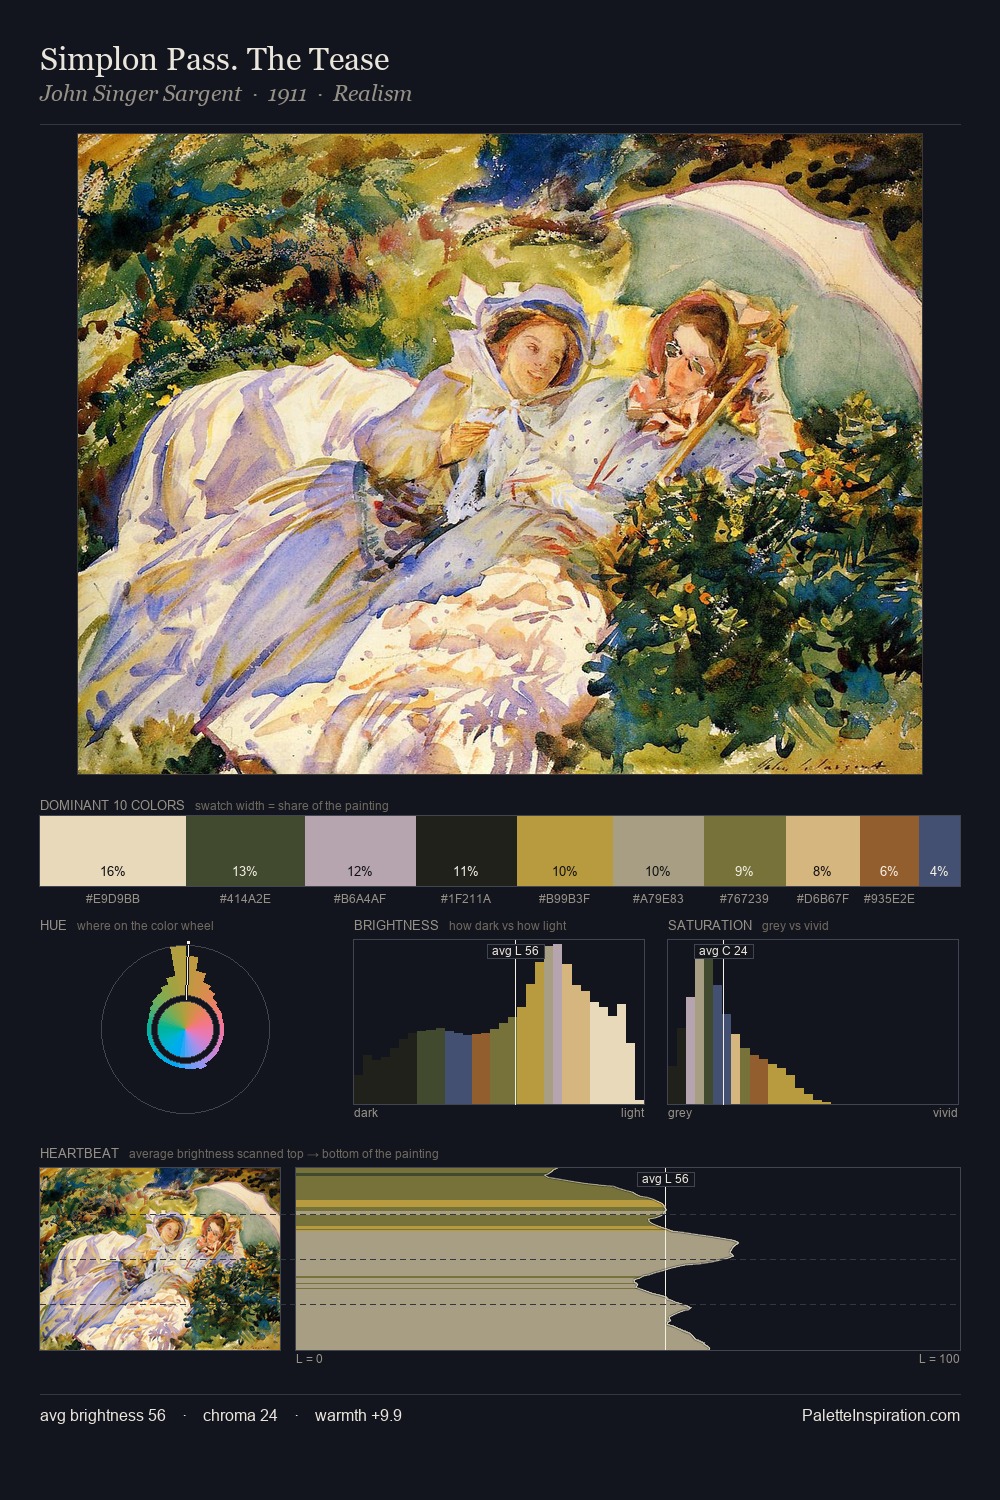Click hex code #D6B67F
This screenshot has width=1000, height=1500.
pos(823,899)
